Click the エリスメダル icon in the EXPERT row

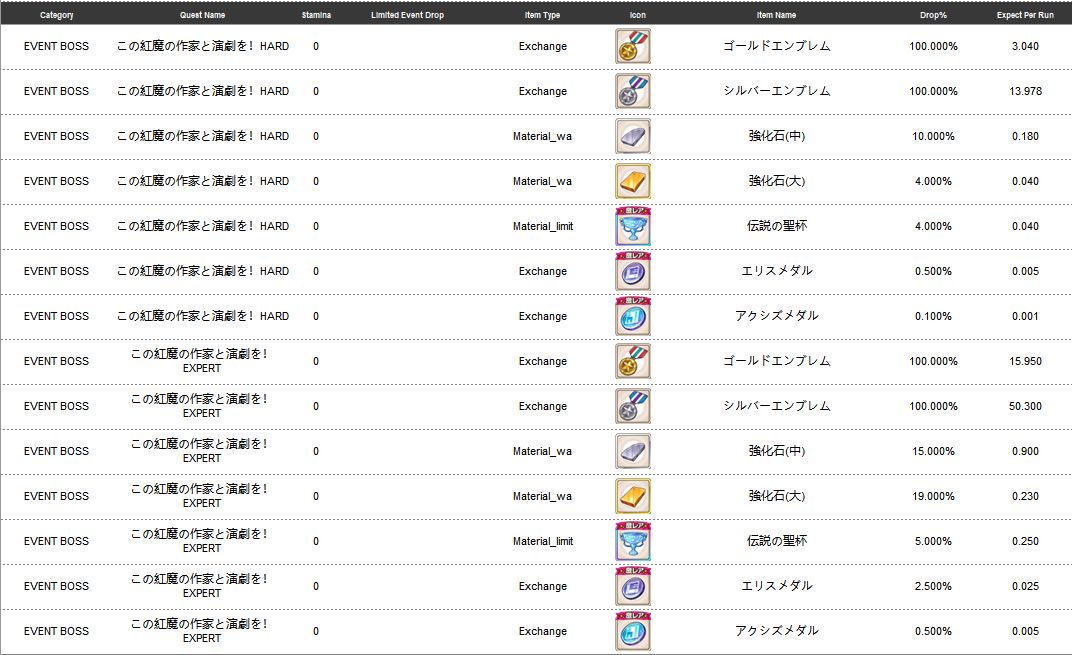[x=632, y=587]
